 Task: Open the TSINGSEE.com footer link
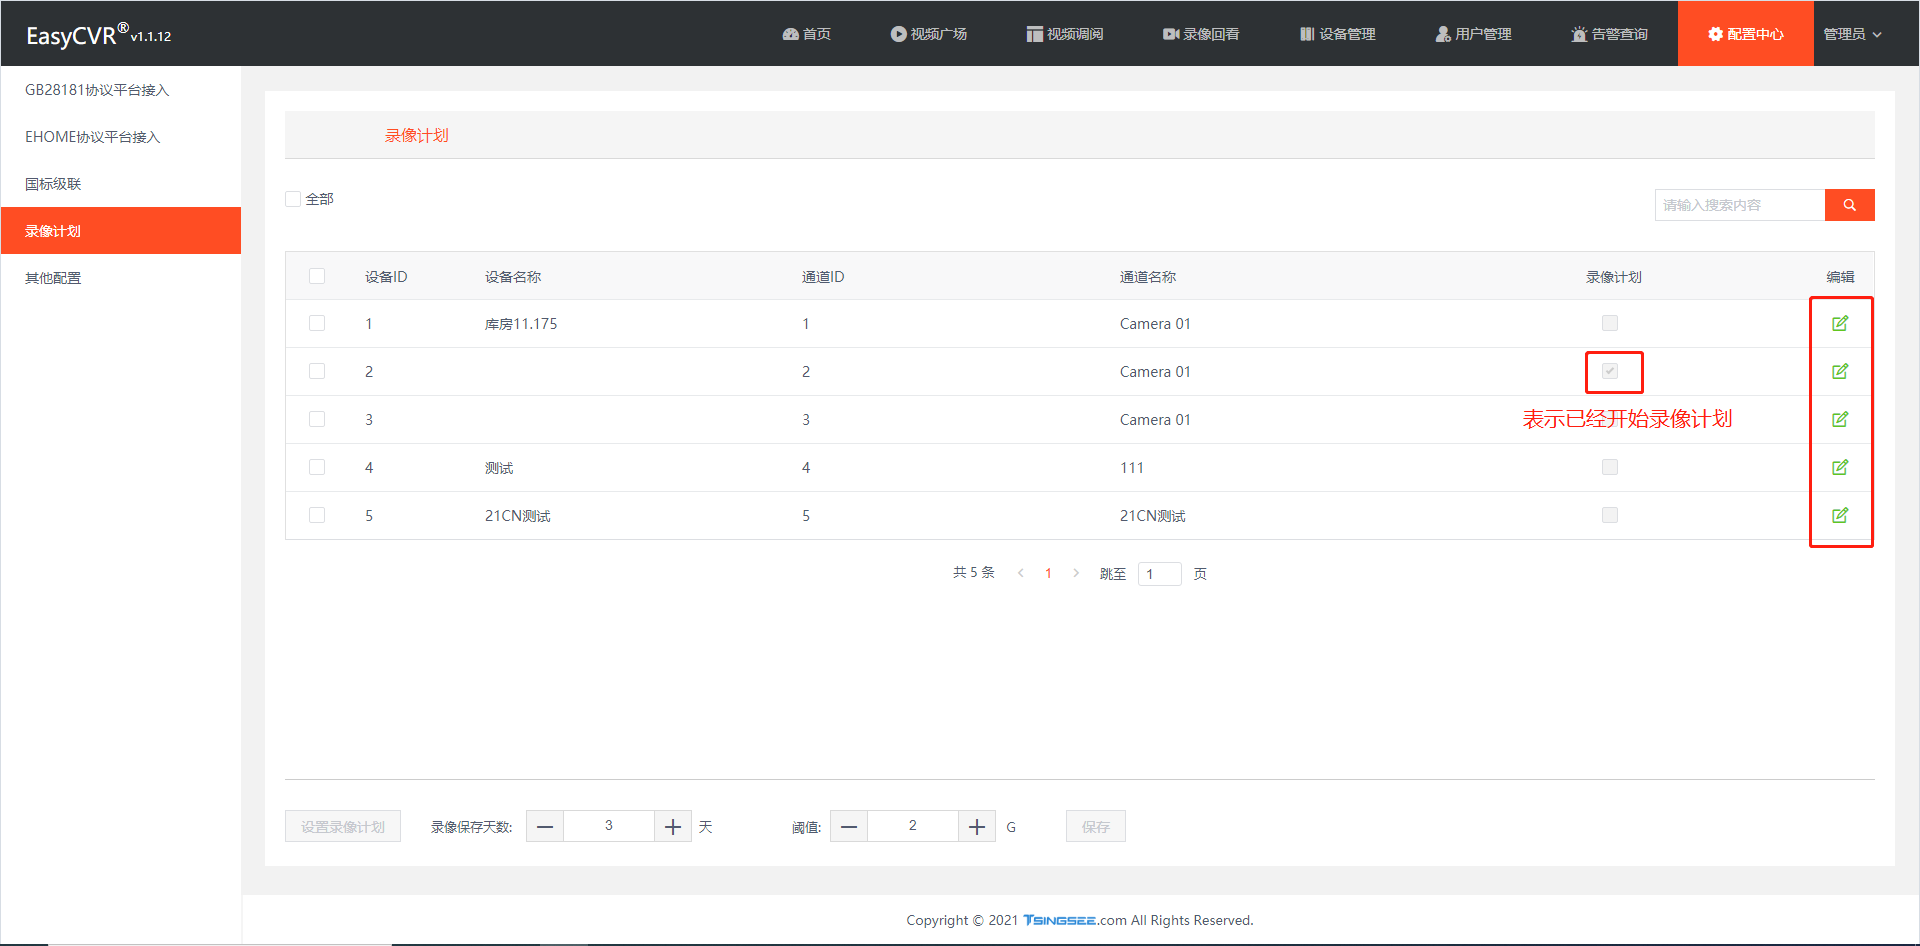pos(1075,920)
